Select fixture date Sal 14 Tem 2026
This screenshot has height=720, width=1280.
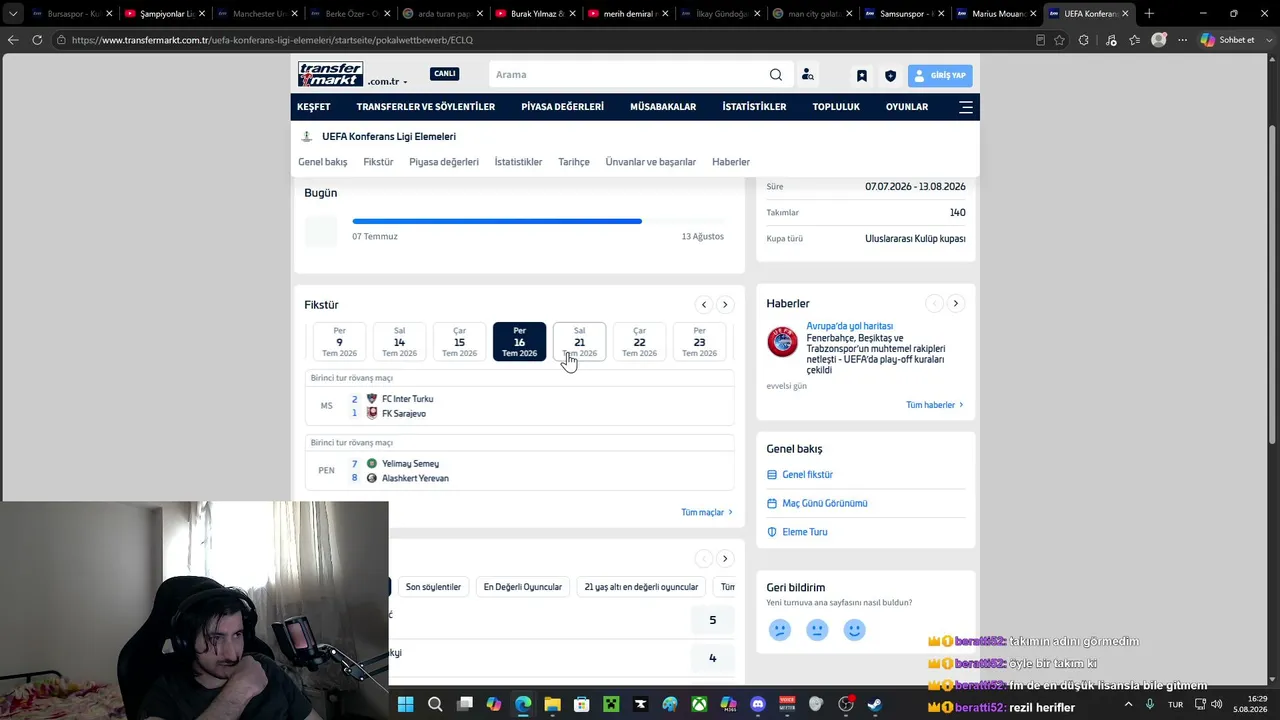[400, 342]
